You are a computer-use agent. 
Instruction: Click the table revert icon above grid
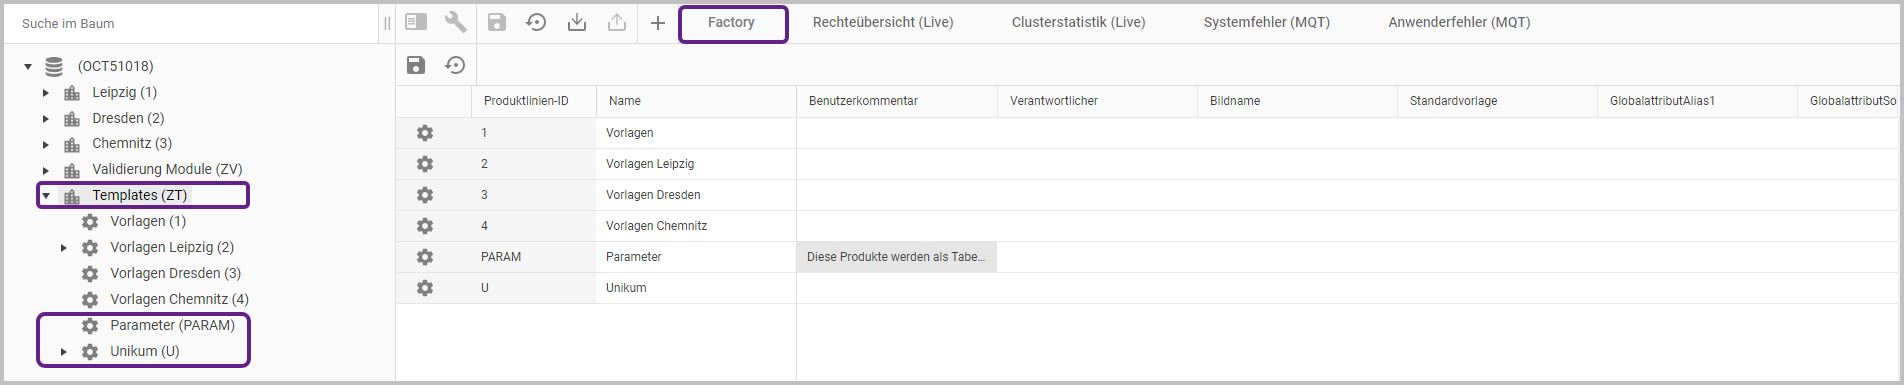[x=455, y=65]
